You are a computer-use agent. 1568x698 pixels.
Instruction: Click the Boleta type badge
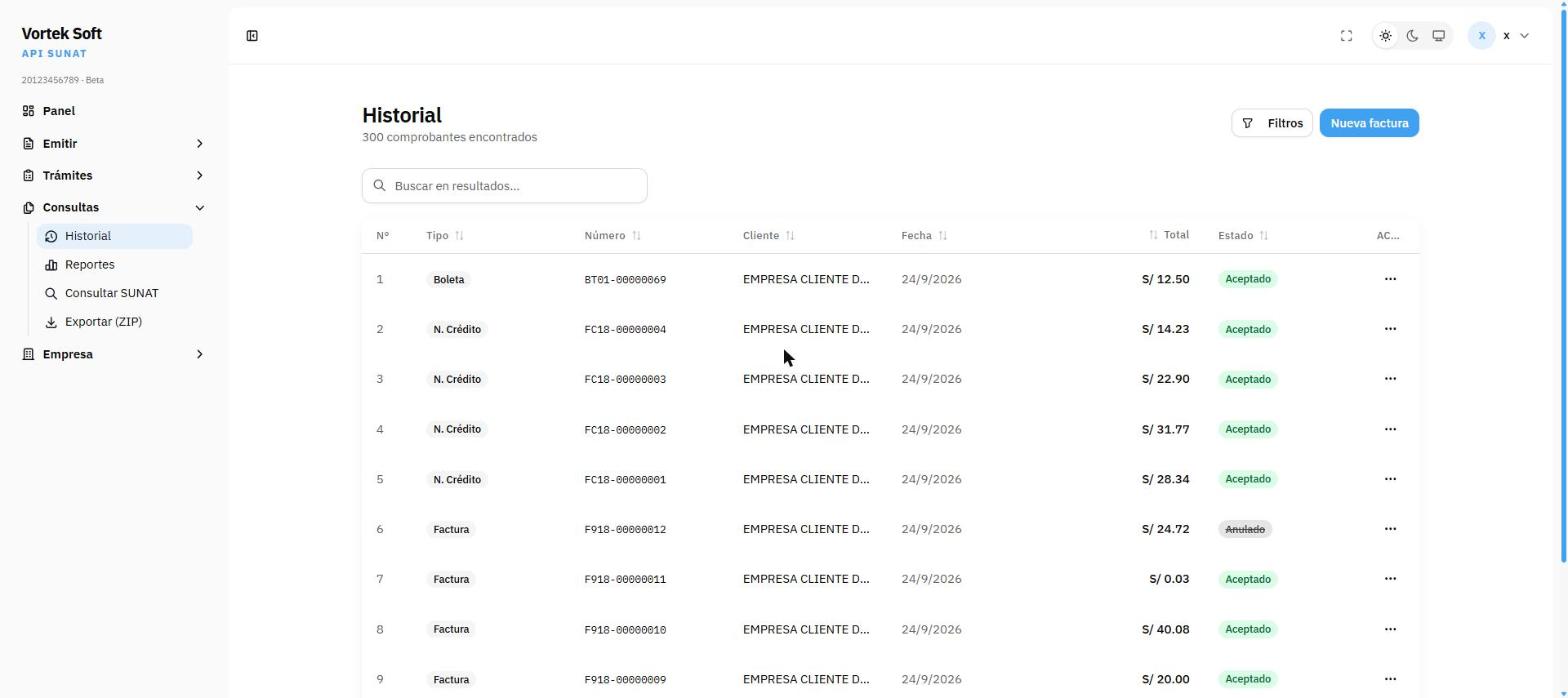pyautogui.click(x=449, y=280)
